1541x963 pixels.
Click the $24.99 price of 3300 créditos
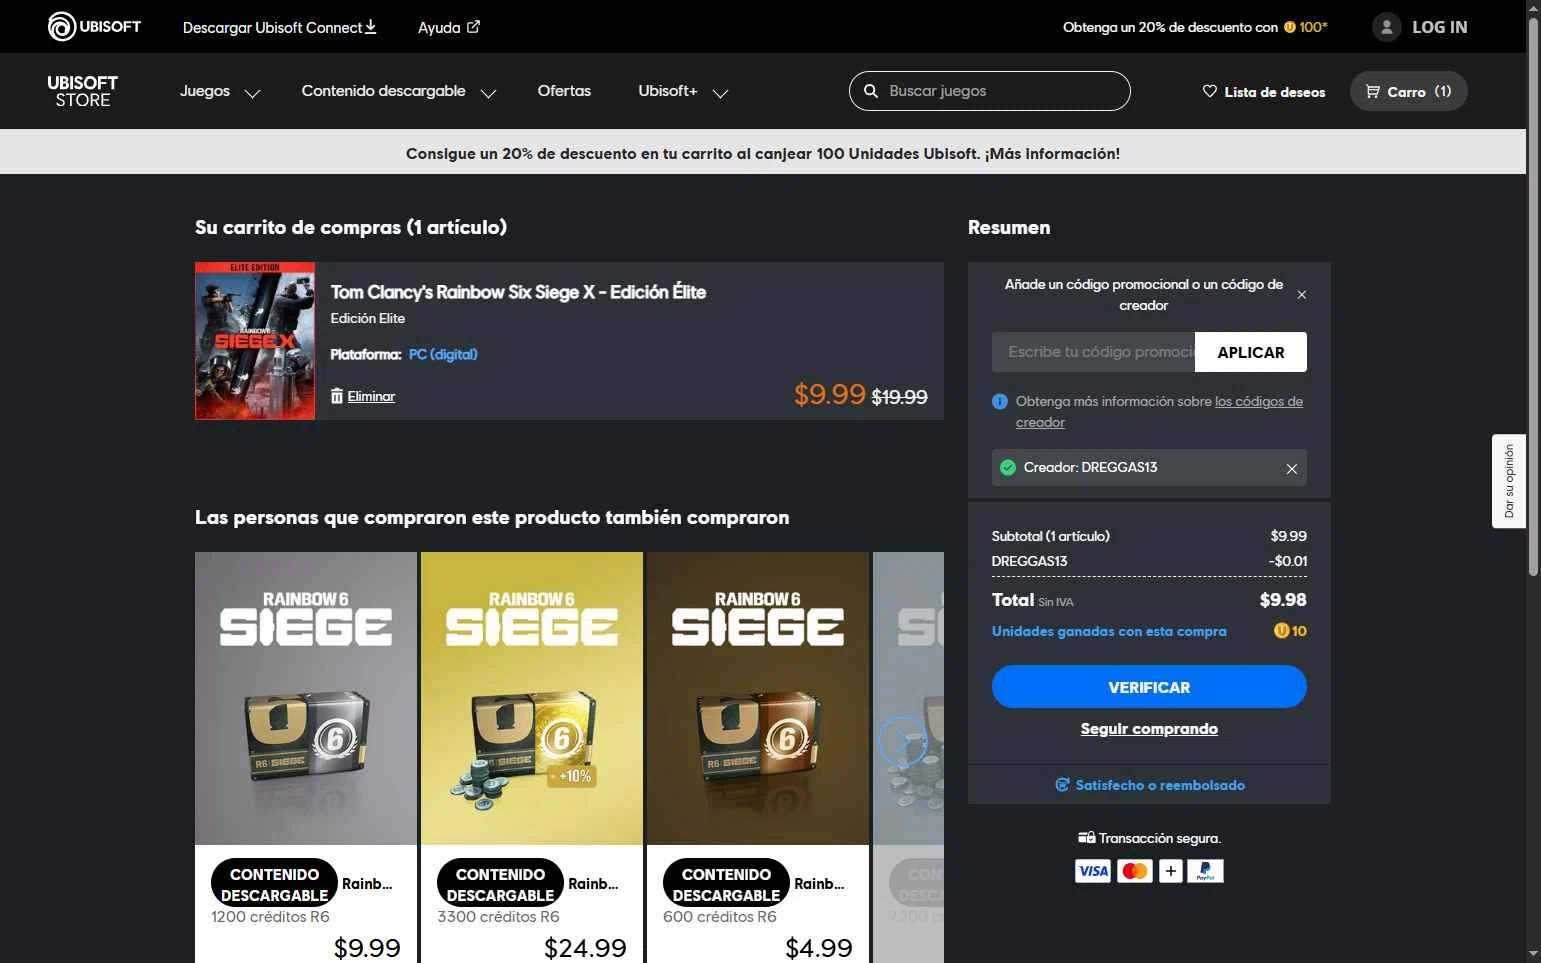[x=585, y=947]
